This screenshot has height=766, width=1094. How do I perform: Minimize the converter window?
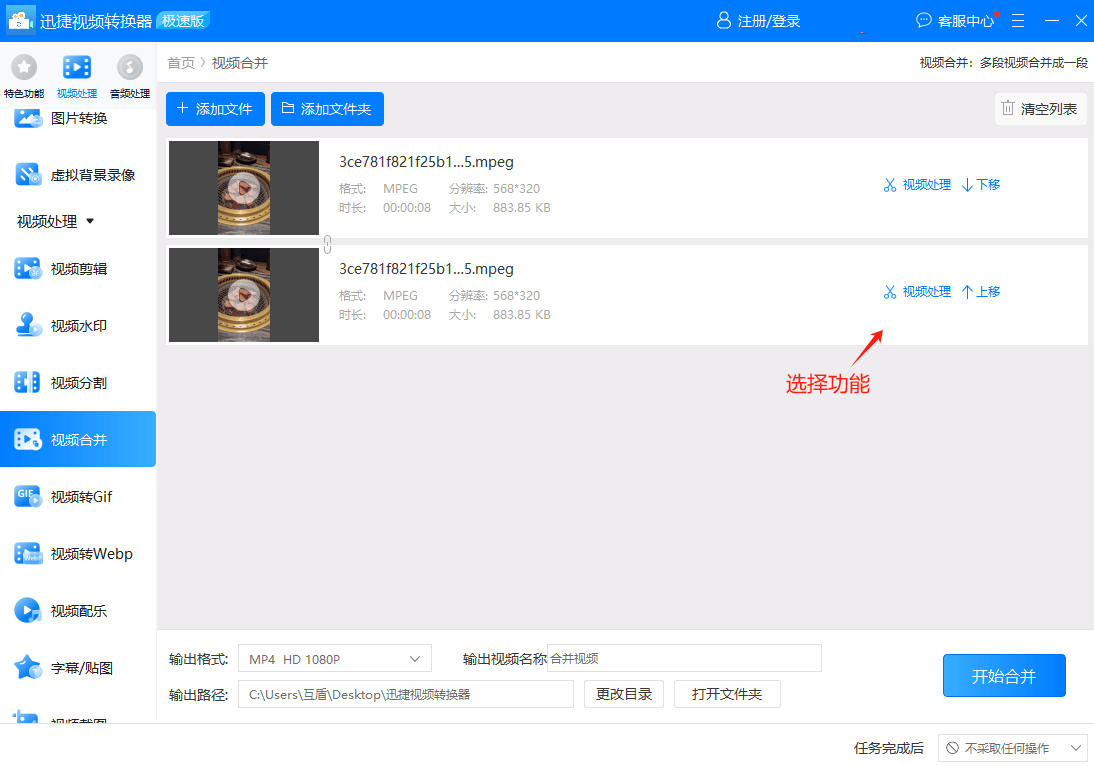[x=1051, y=21]
